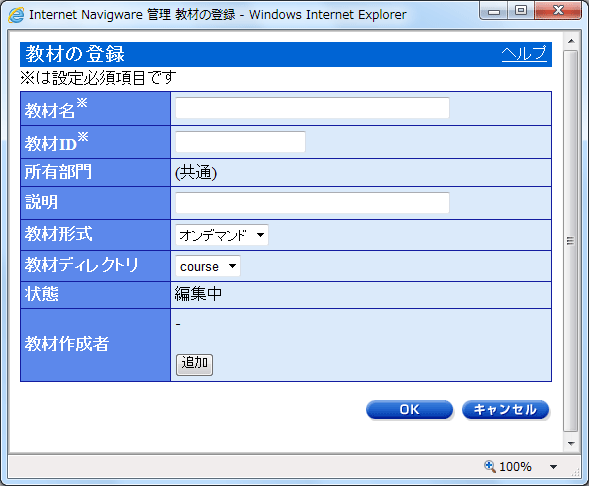Click the 教材の登録 heading
This screenshot has width=589, height=486.
click(x=75, y=54)
